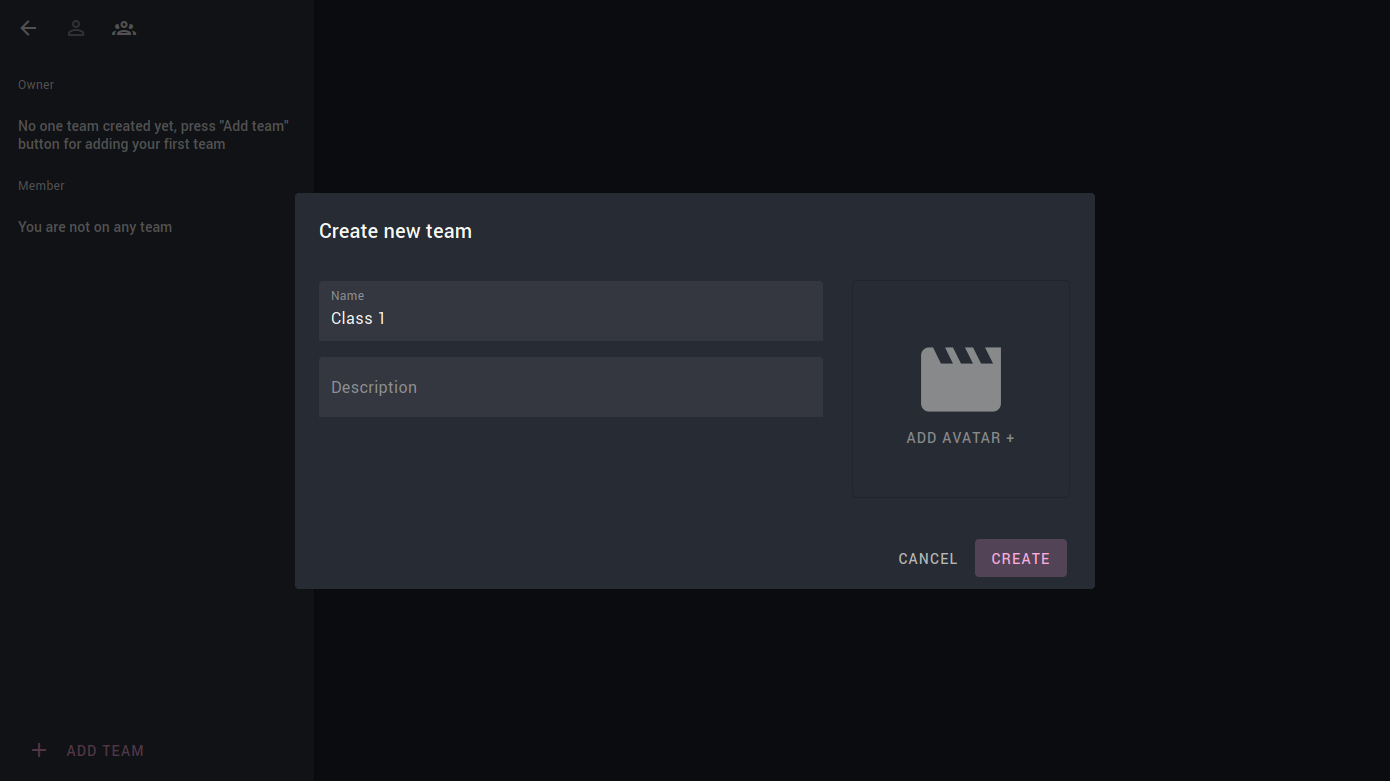This screenshot has width=1390, height=781.
Task: Open the single person profile tab
Action: click(x=76, y=28)
